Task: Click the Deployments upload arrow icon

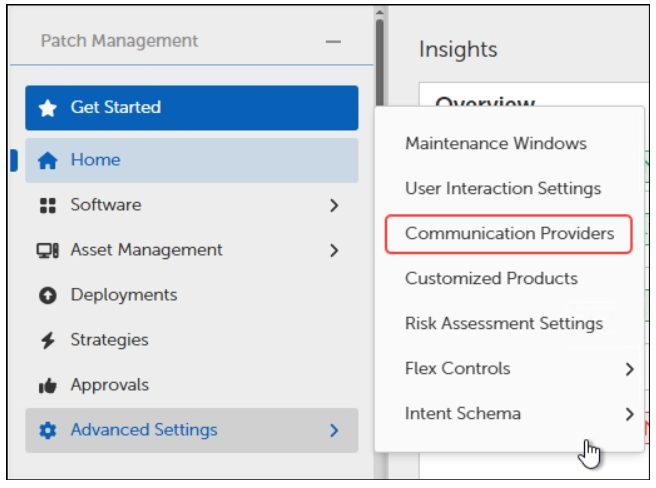Action: point(47,295)
